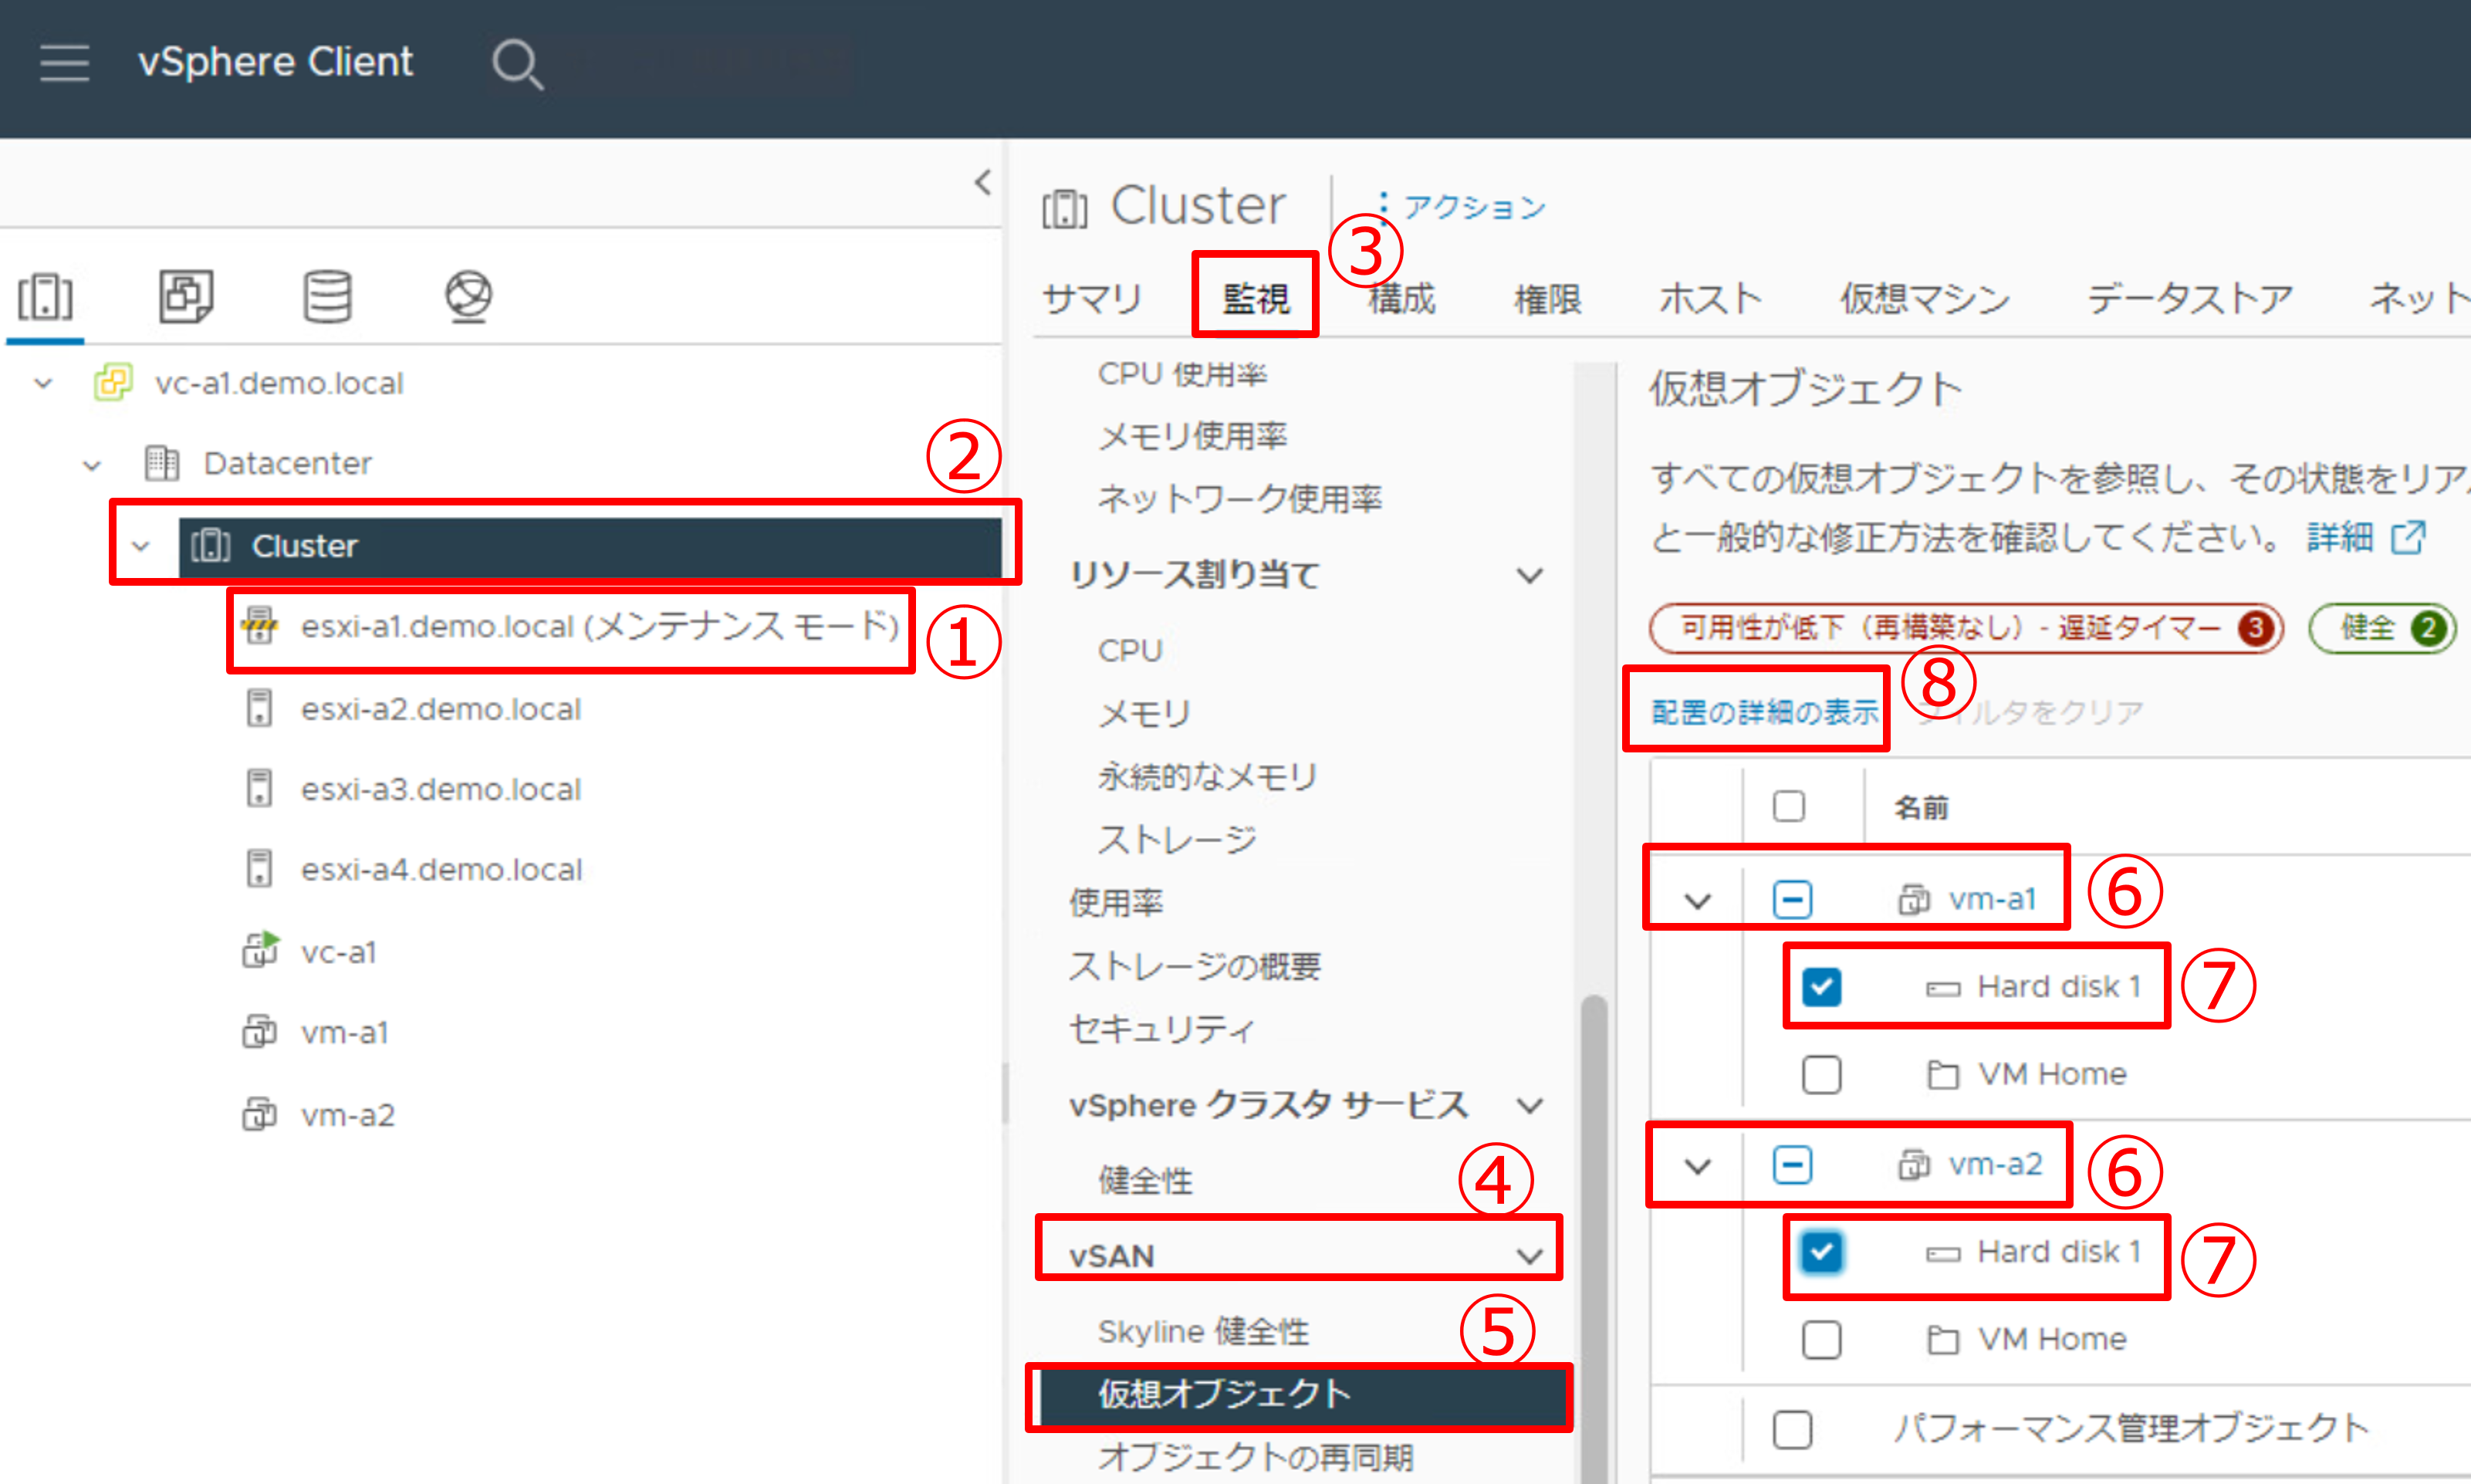Open the hamburger navigation menu
Viewport: 2471px width, 1484px height.
pyautogui.click(x=65, y=63)
